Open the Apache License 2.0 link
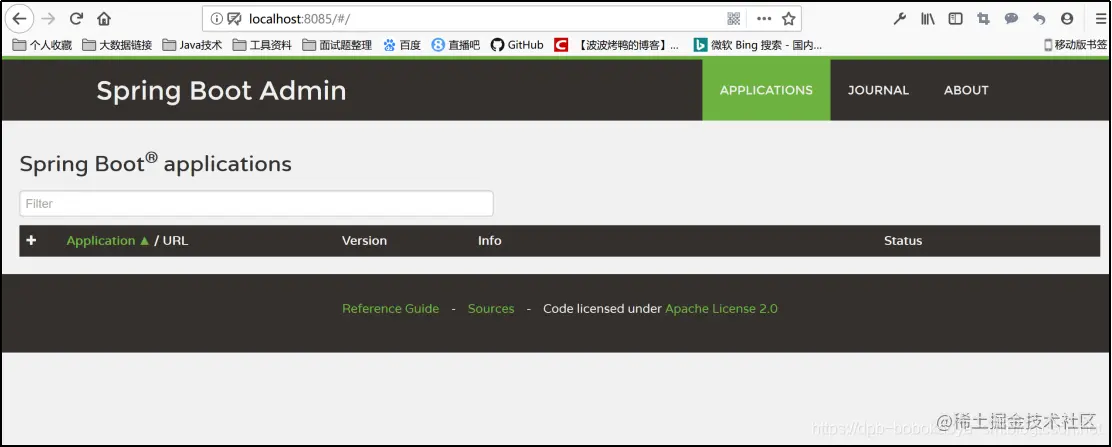This screenshot has width=1112, height=447. click(x=721, y=309)
